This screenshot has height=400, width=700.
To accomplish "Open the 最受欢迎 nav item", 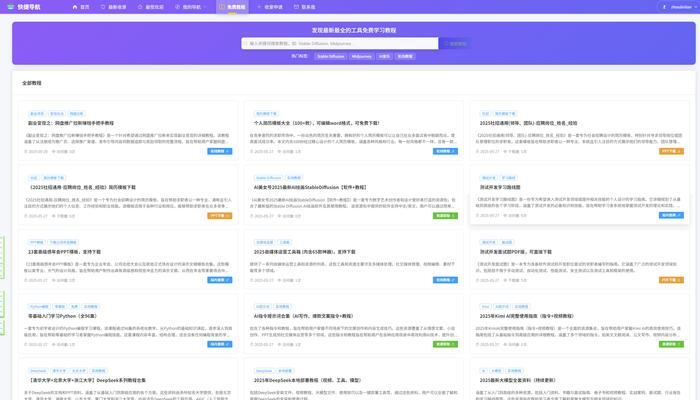I will pos(151,7).
